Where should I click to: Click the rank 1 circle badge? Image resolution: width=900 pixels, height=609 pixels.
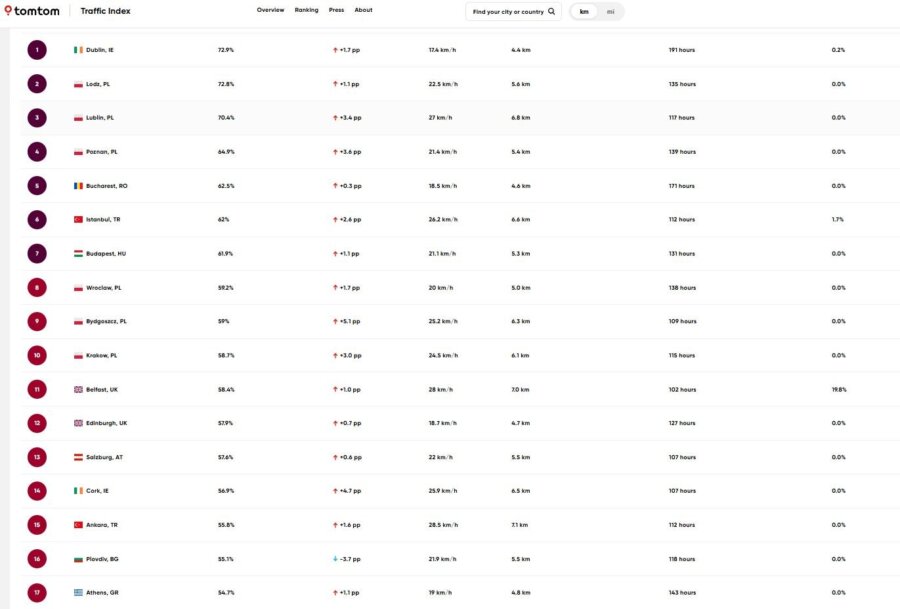(x=37, y=49)
